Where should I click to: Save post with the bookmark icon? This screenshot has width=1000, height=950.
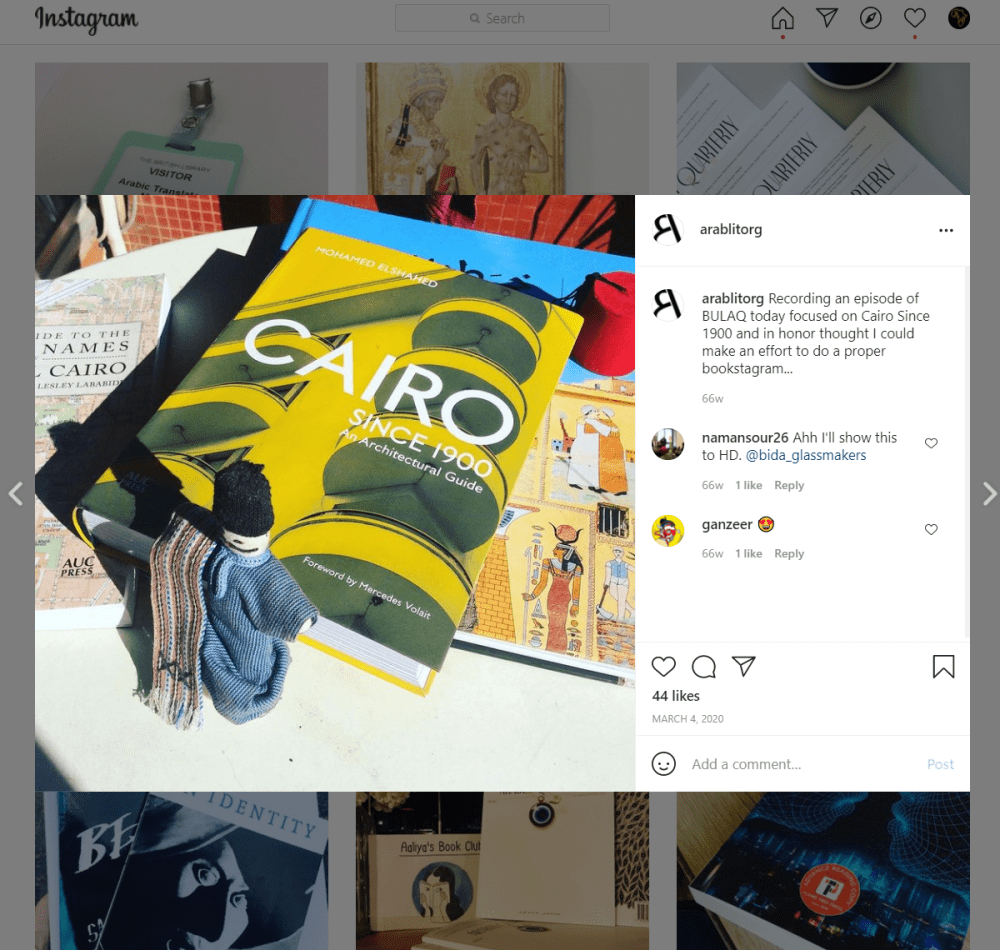pos(943,666)
